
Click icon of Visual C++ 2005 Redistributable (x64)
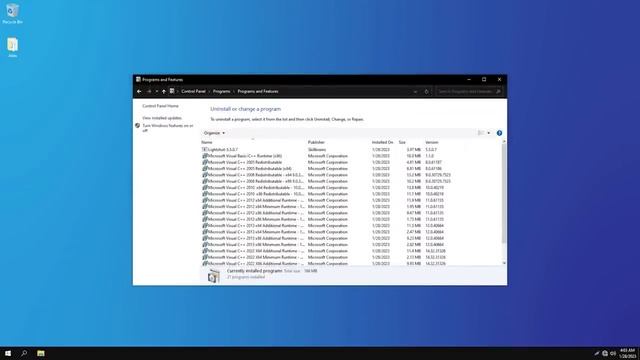coord(205,169)
